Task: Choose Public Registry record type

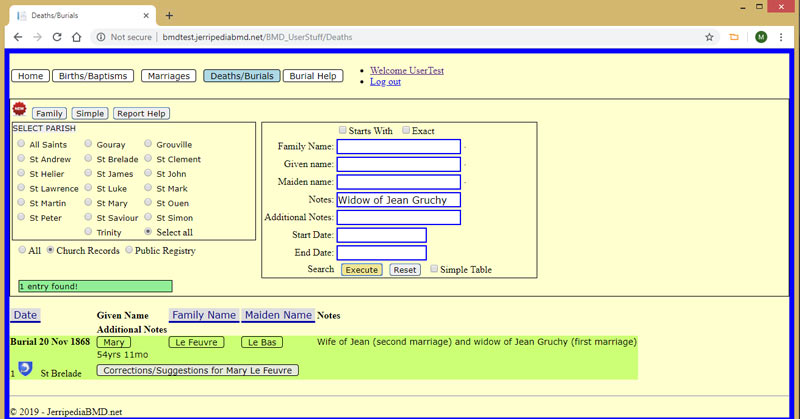Action: point(128,251)
